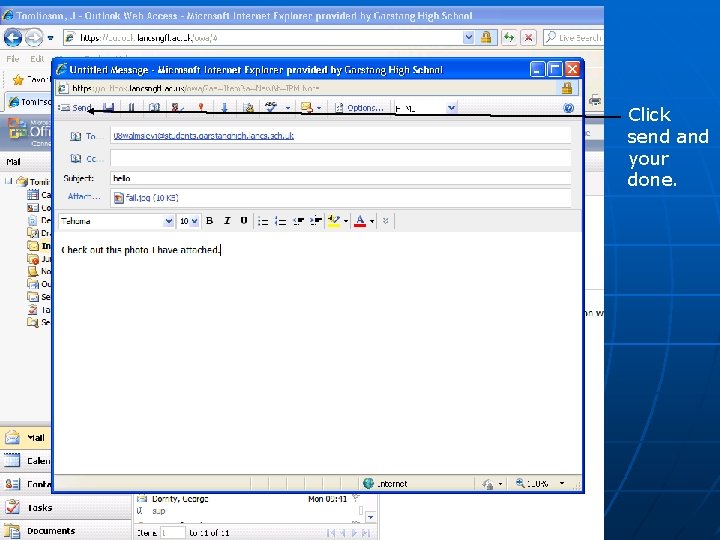The height and width of the screenshot is (540, 720).
Task: Set low importance with the blue down-arrow icon
Action: click(x=224, y=107)
